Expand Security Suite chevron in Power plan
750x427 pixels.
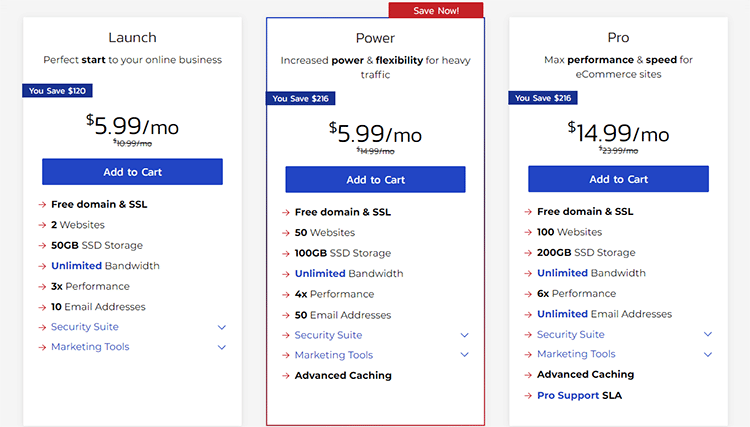(465, 335)
